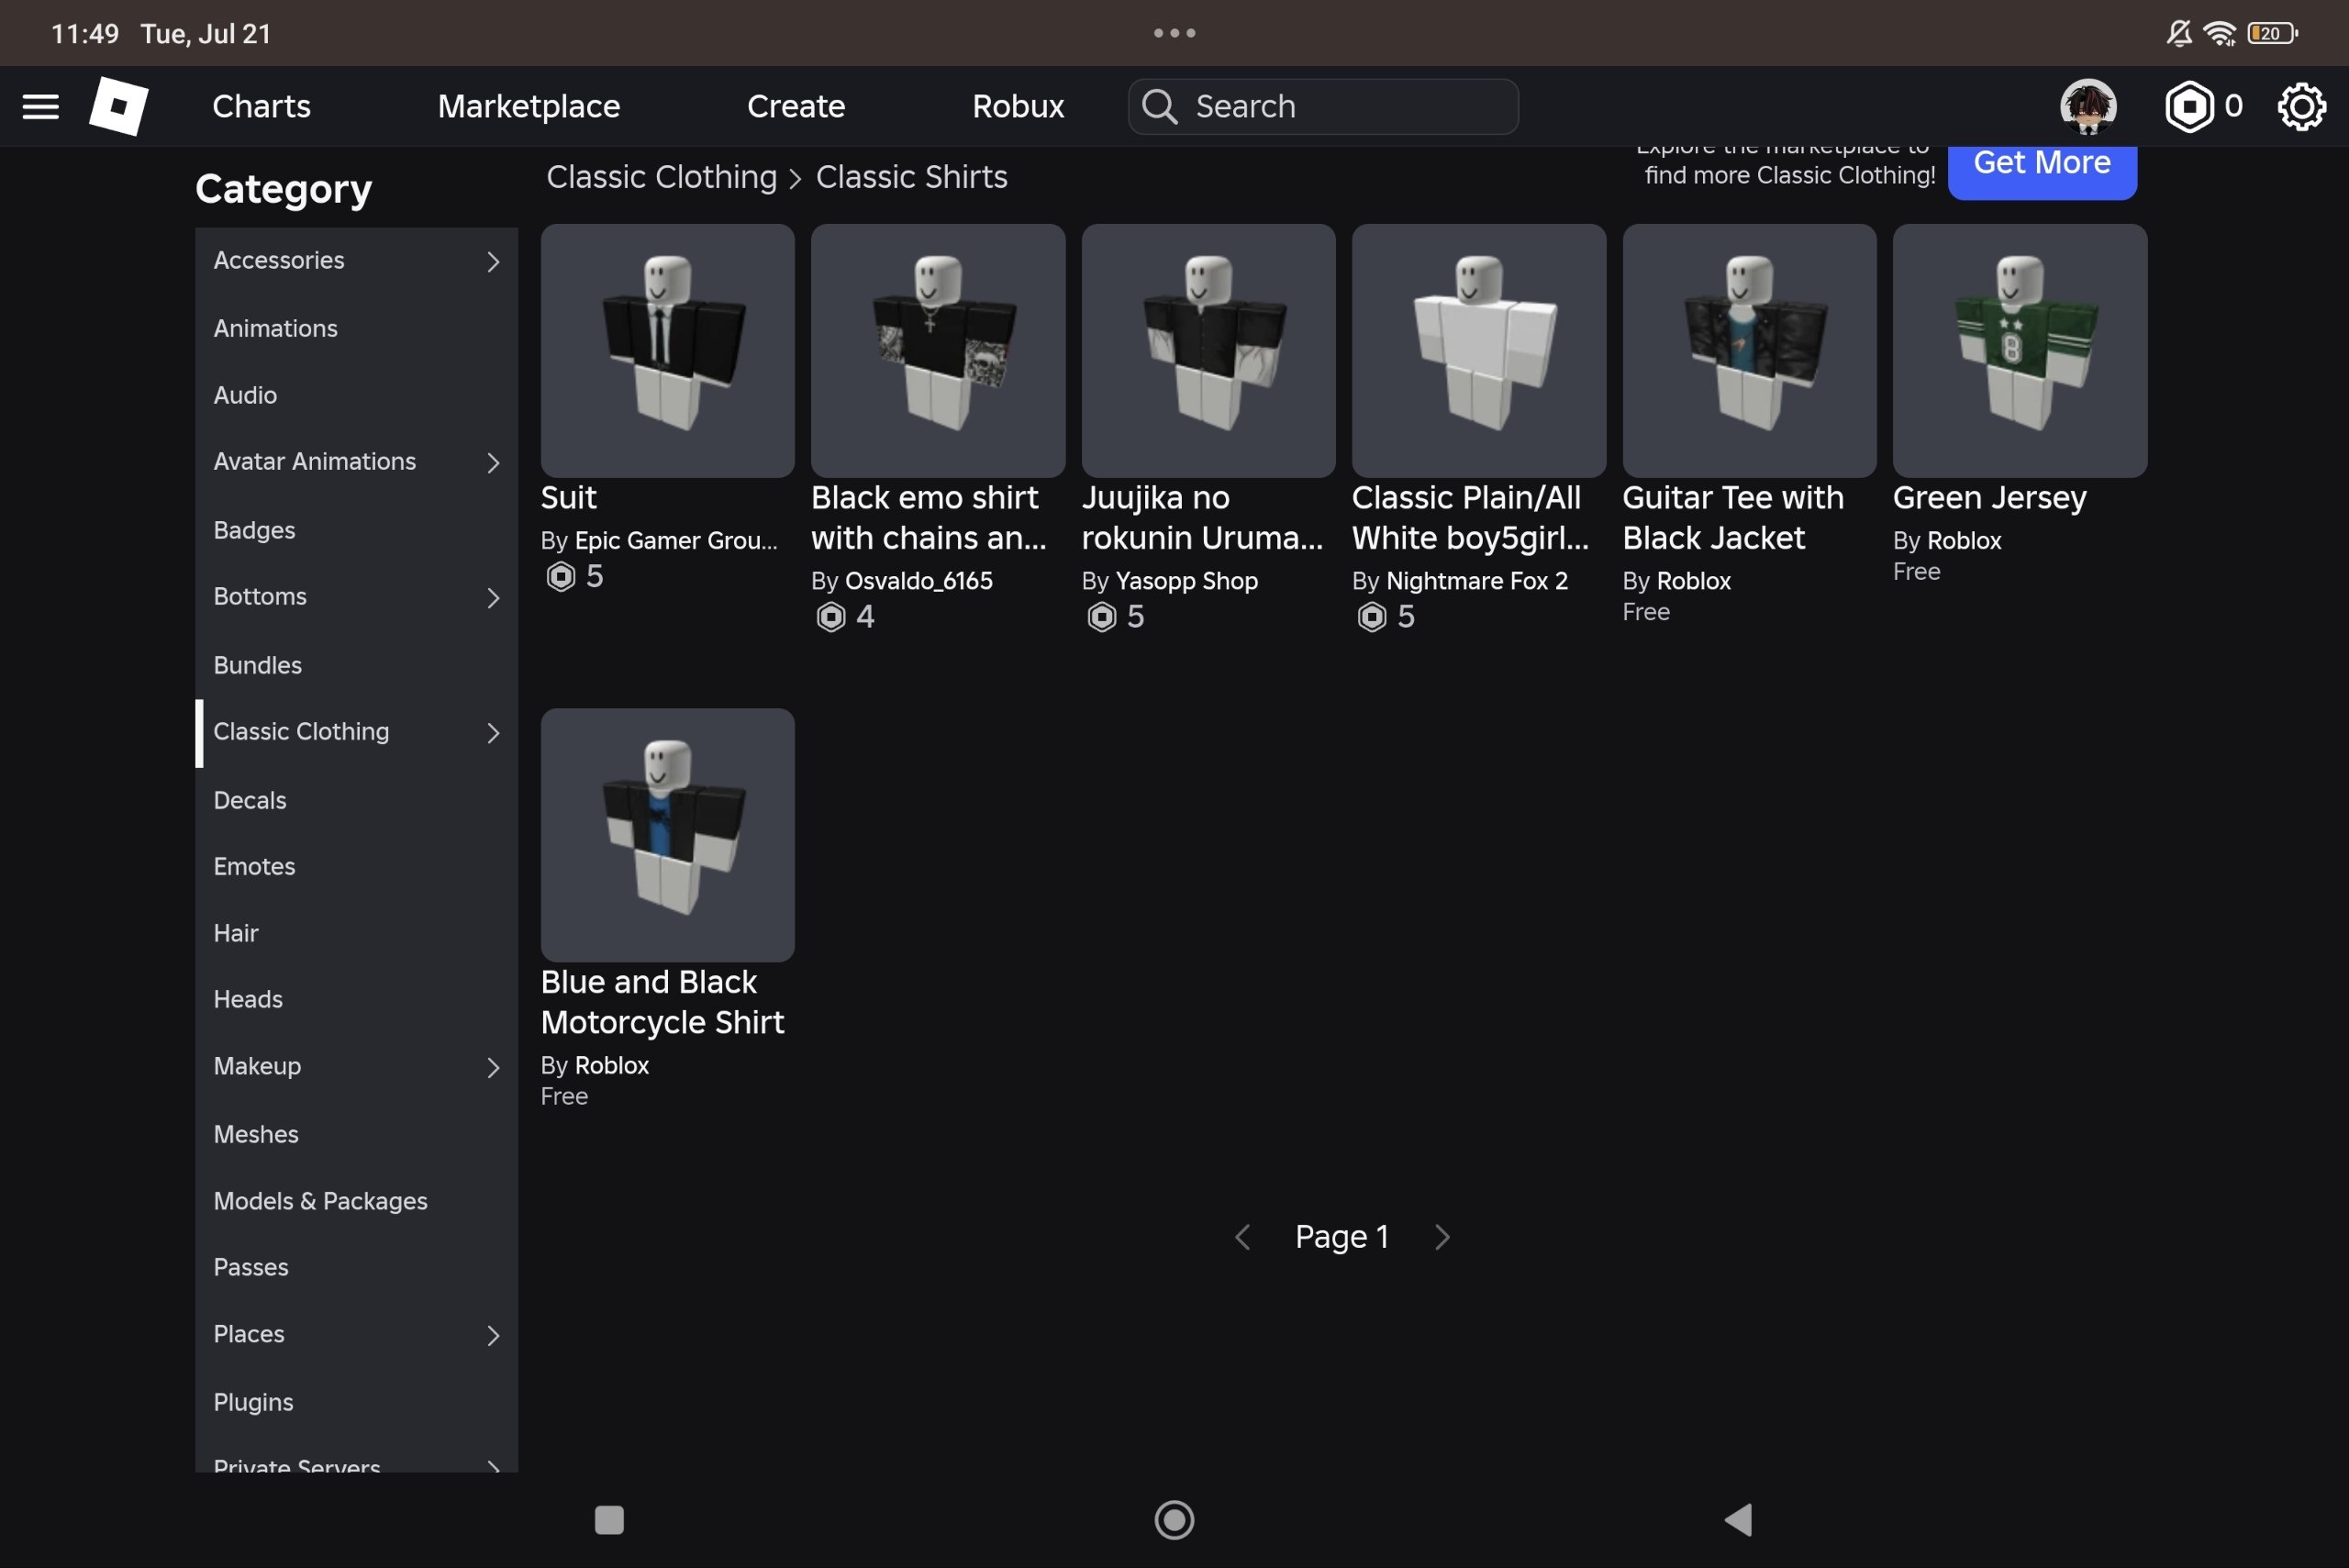The width and height of the screenshot is (2349, 1568).
Task: Tap the search magnifier icon
Action: coord(1159,106)
